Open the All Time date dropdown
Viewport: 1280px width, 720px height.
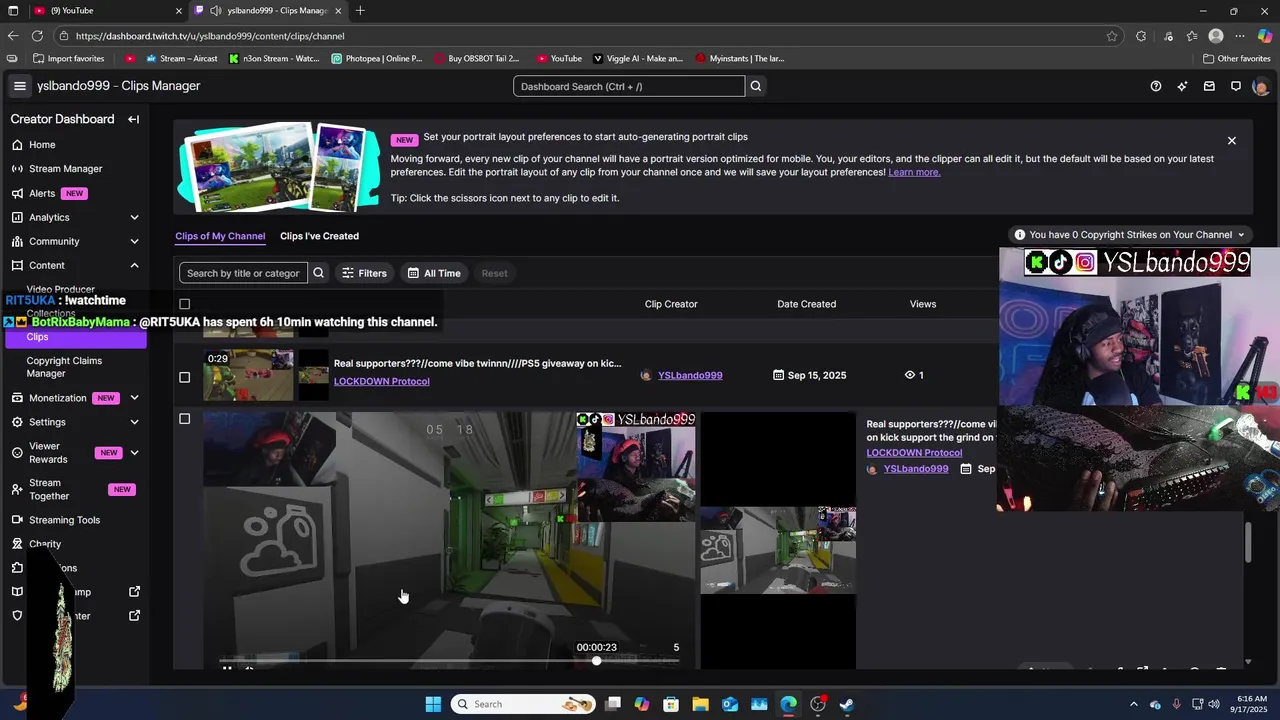click(434, 273)
